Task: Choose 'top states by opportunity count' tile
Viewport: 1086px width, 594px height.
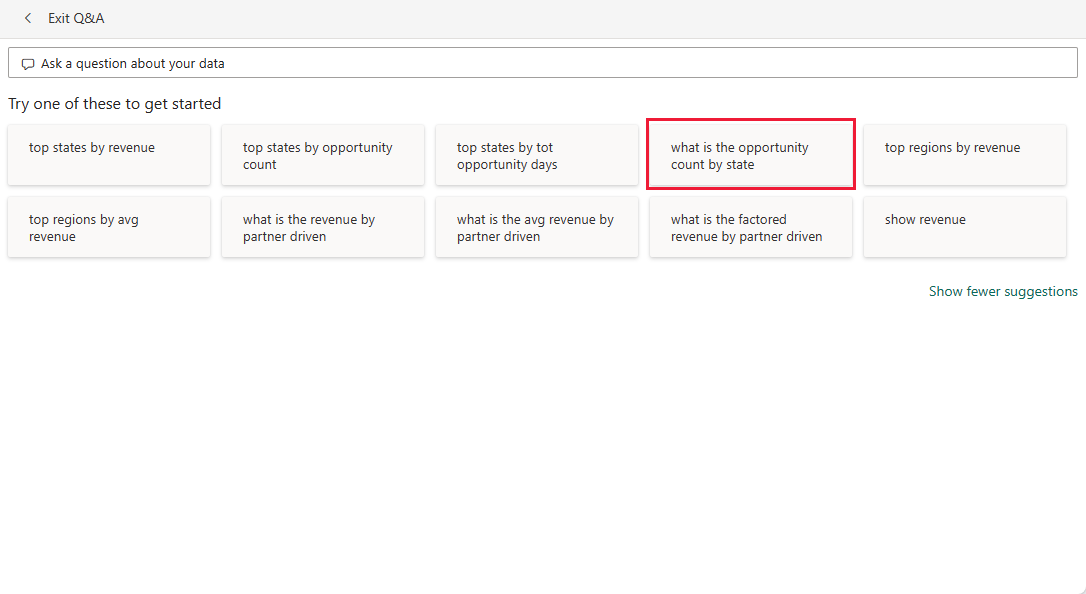Action: tap(322, 154)
